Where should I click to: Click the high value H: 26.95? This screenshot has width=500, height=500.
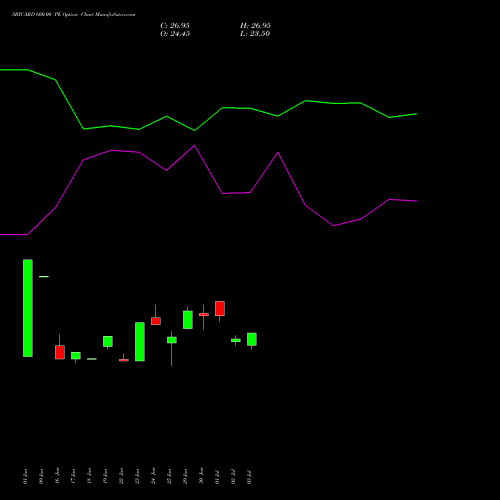coord(255,26)
